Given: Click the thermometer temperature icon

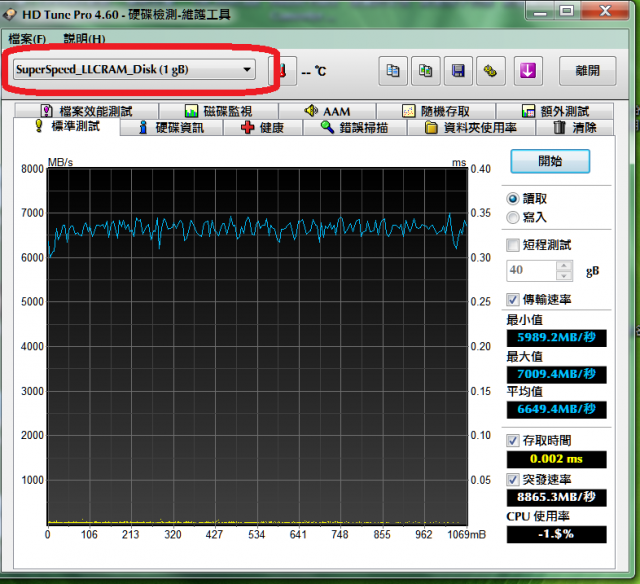Looking at the screenshot, I should [282, 71].
